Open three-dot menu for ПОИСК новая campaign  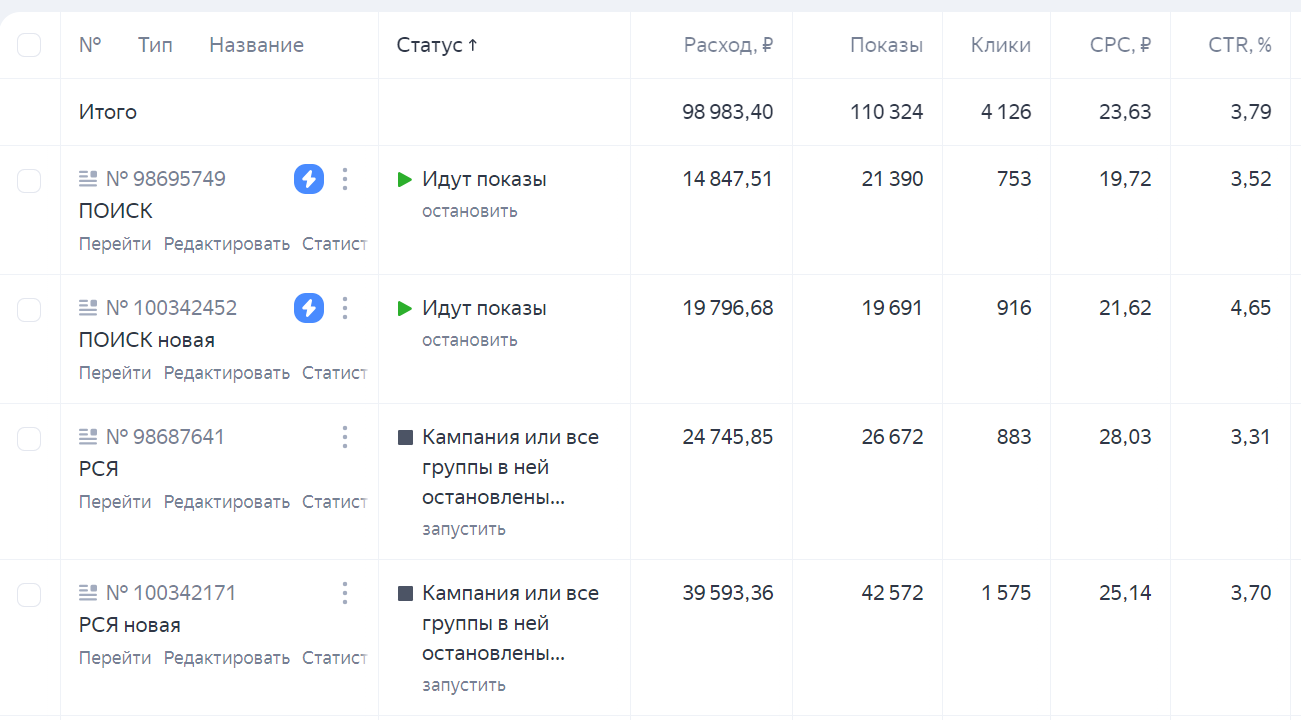[345, 308]
